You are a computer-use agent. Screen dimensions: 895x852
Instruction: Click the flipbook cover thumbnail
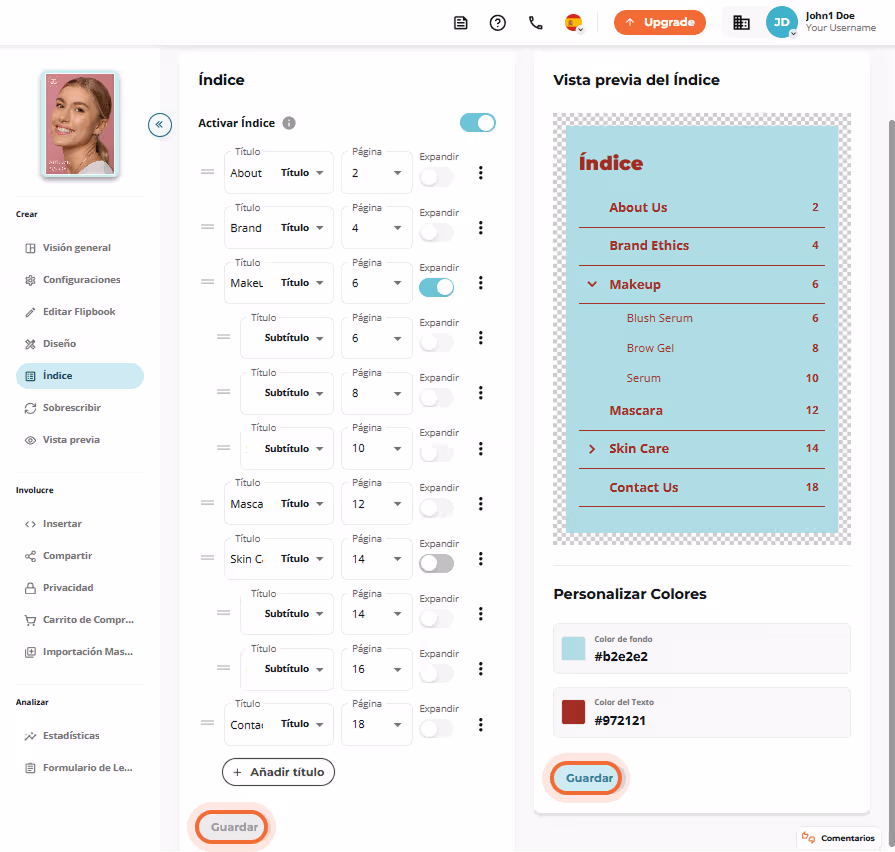coord(80,124)
